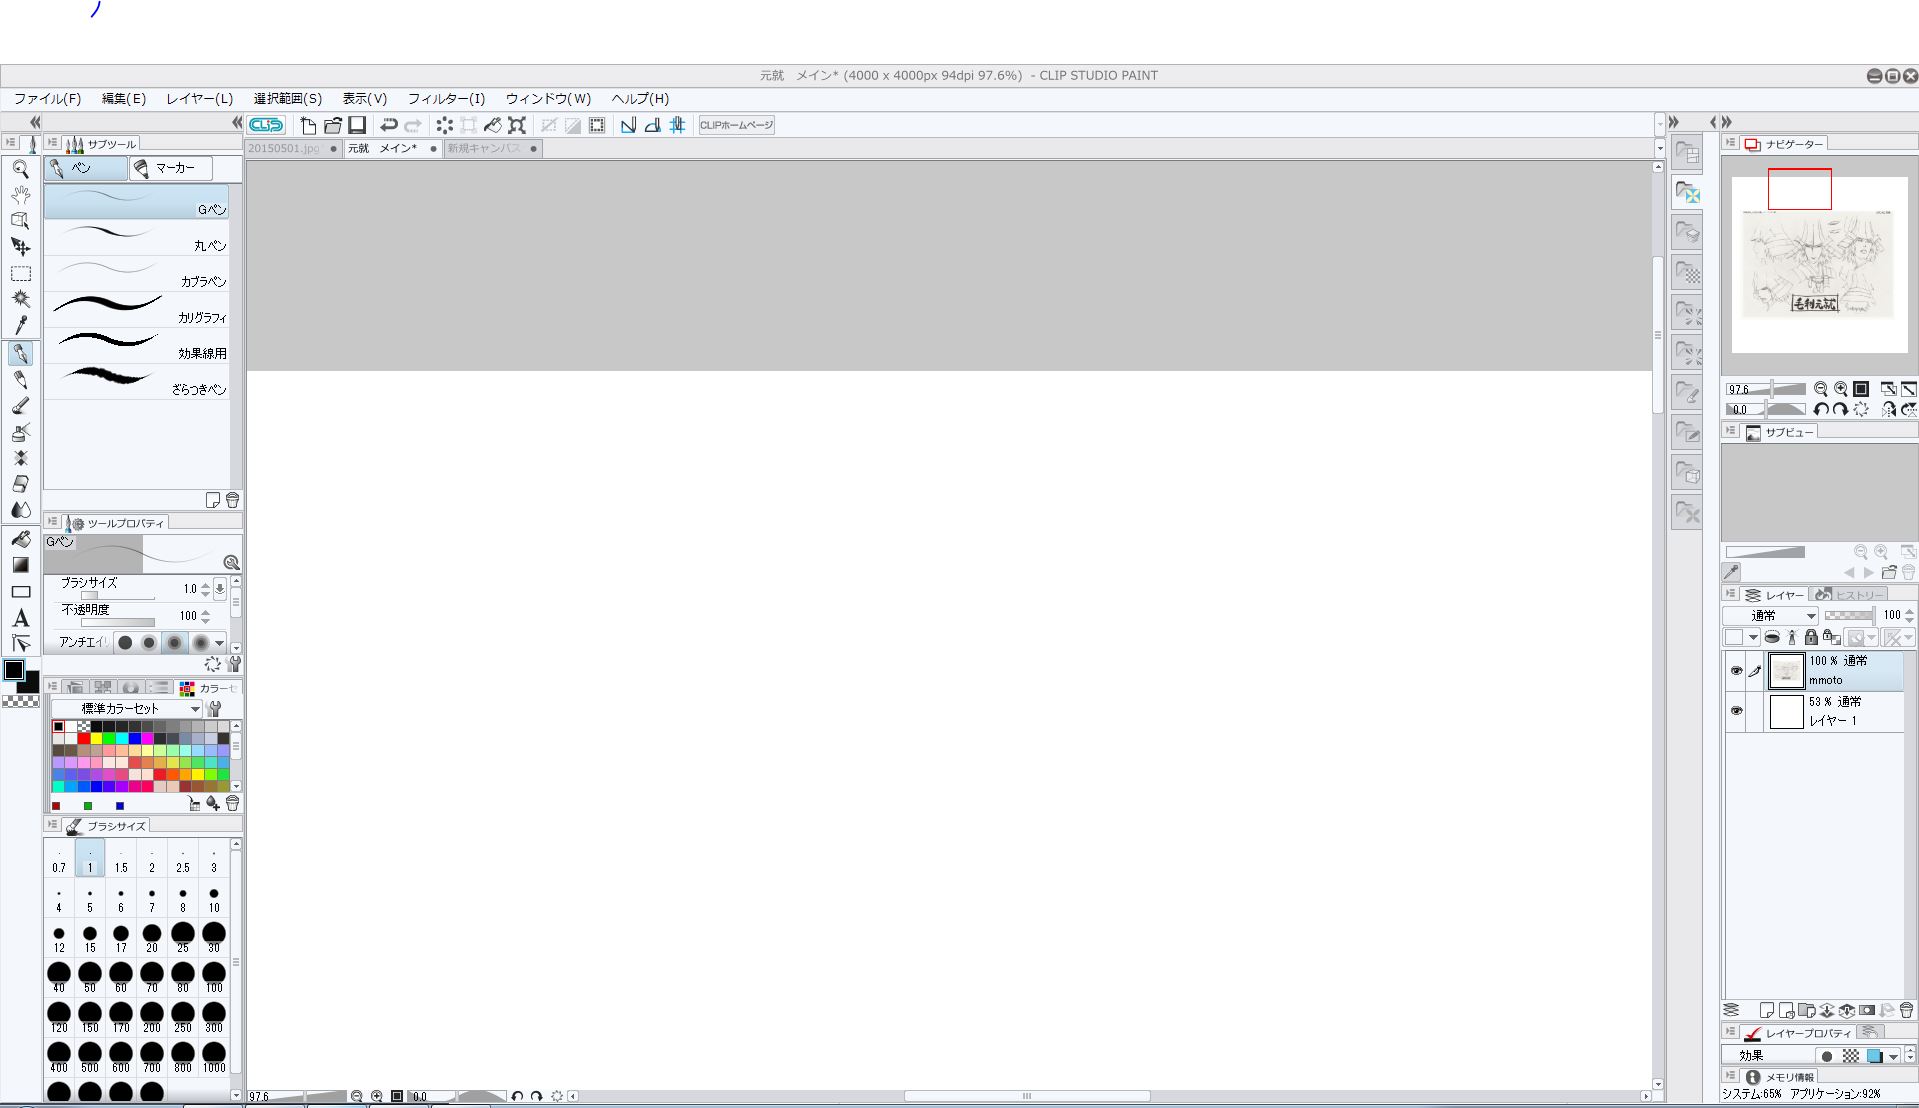The width and height of the screenshot is (1919, 1108).
Task: Click the zoom out magnifier in the Navigator panel
Action: point(1821,389)
